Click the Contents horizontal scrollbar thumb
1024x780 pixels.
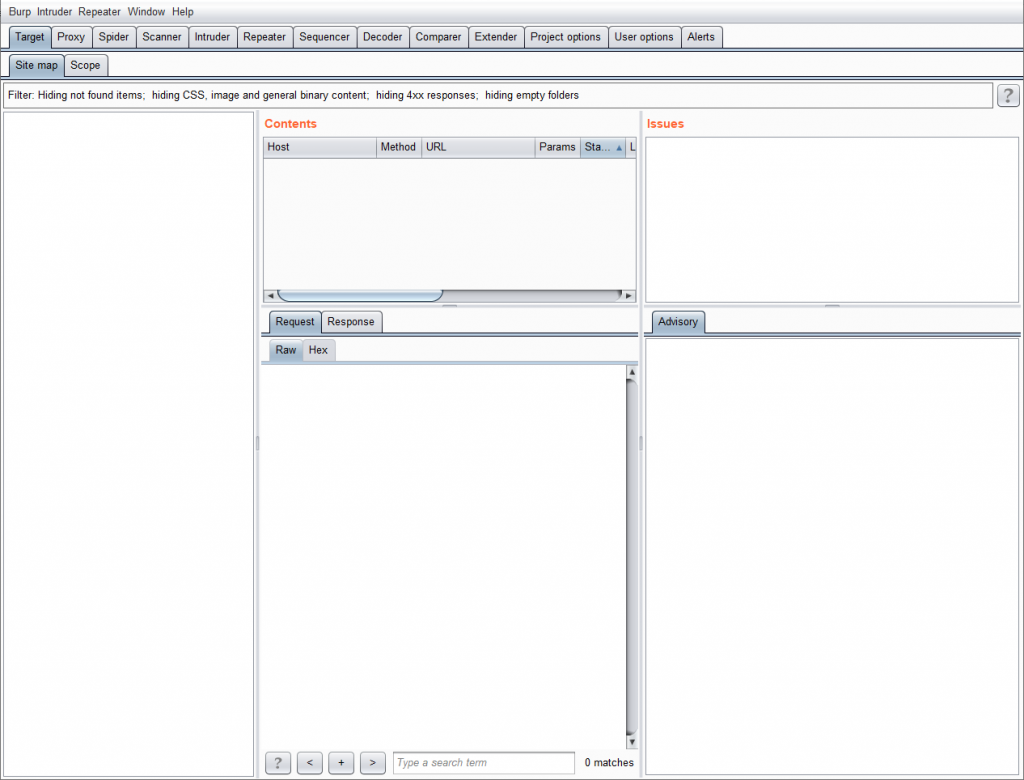360,296
